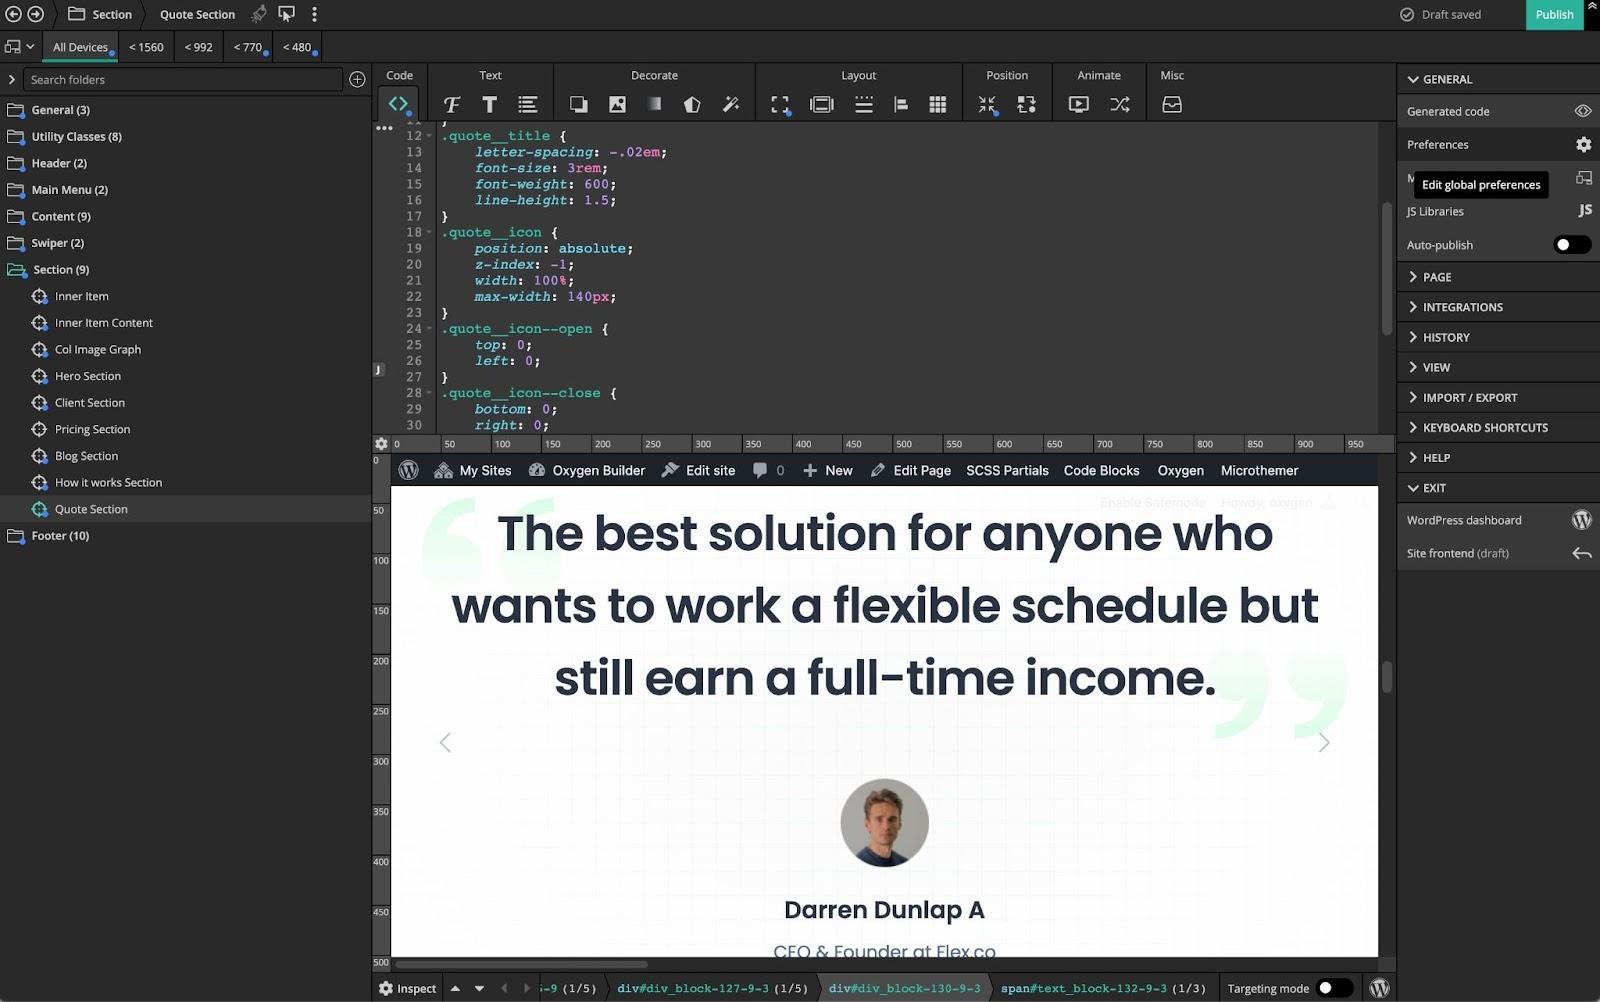Click the preview horizontal scrollbar
Viewport: 1600px width, 1002px height.
521,965
